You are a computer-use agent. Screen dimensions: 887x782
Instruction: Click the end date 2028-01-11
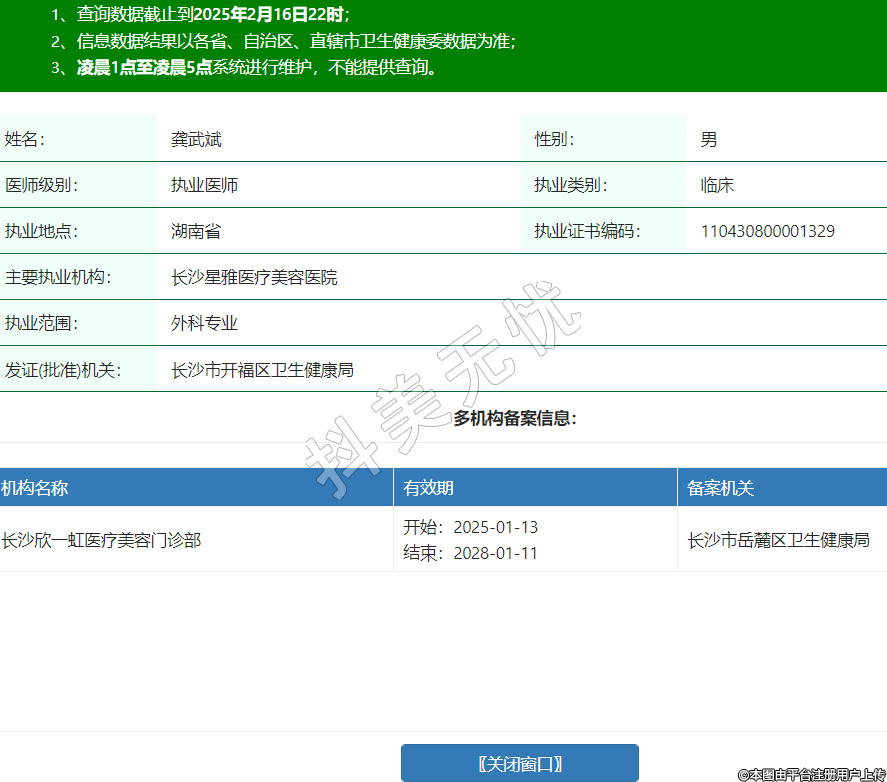[495, 553]
